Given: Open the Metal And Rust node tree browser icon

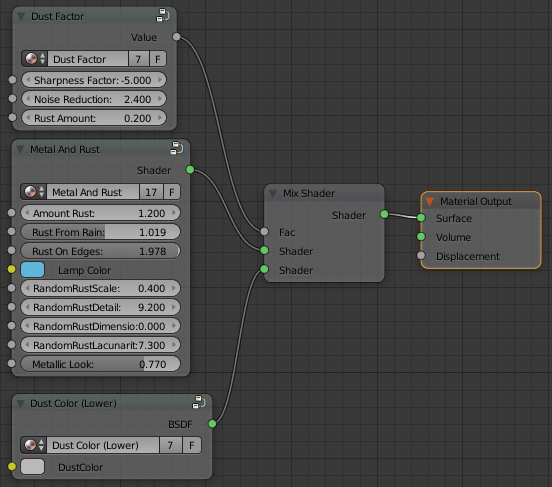Looking at the screenshot, I should [34, 192].
